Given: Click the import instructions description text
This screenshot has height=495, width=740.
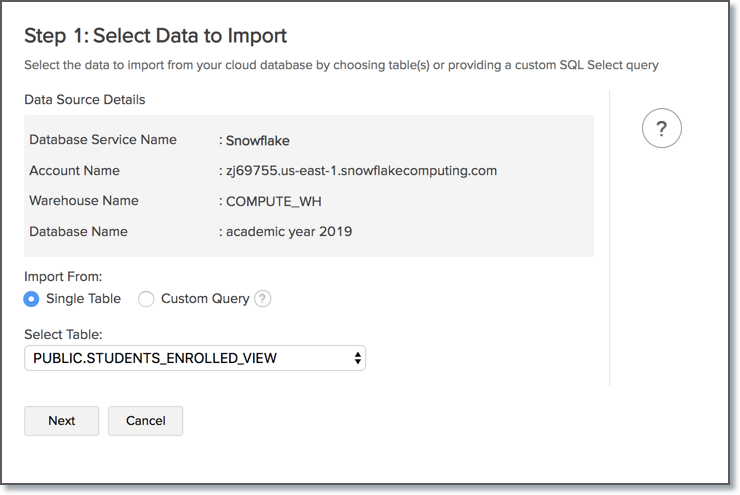Looking at the screenshot, I should (341, 66).
